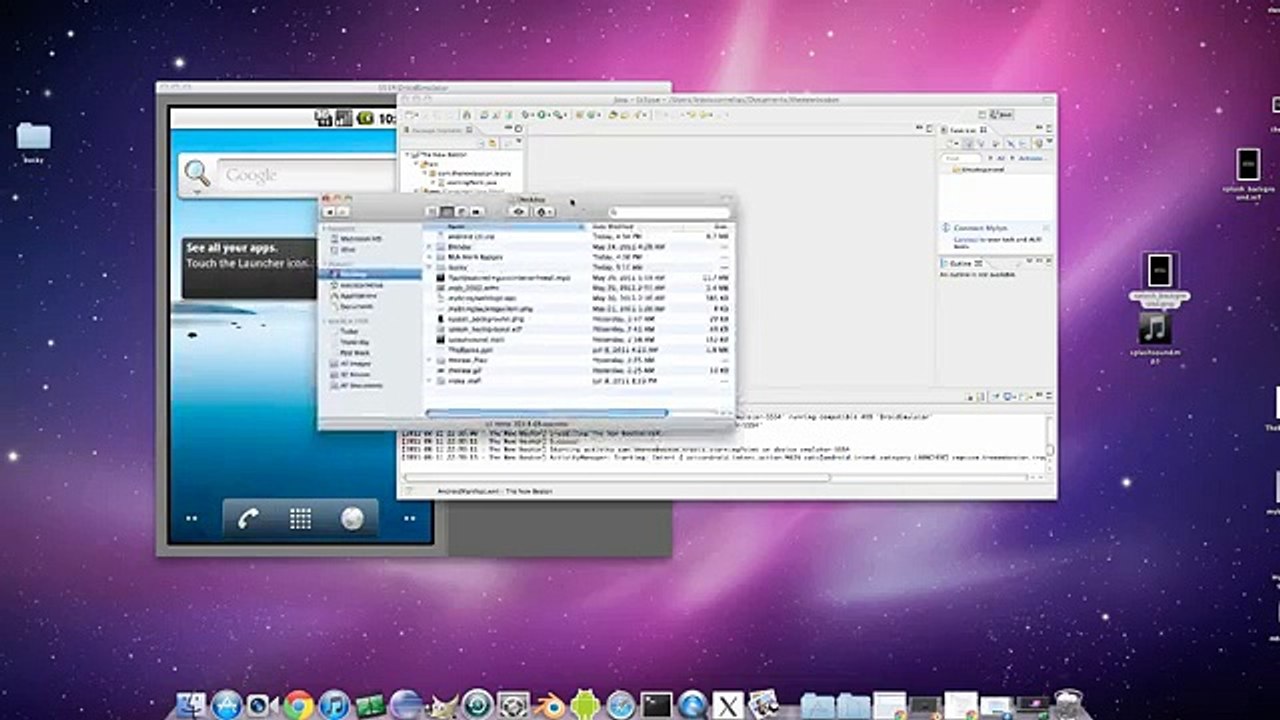This screenshot has width=1280, height=720.
Task: Collapse The New Boston project in Package Explorer
Action: click(x=407, y=155)
